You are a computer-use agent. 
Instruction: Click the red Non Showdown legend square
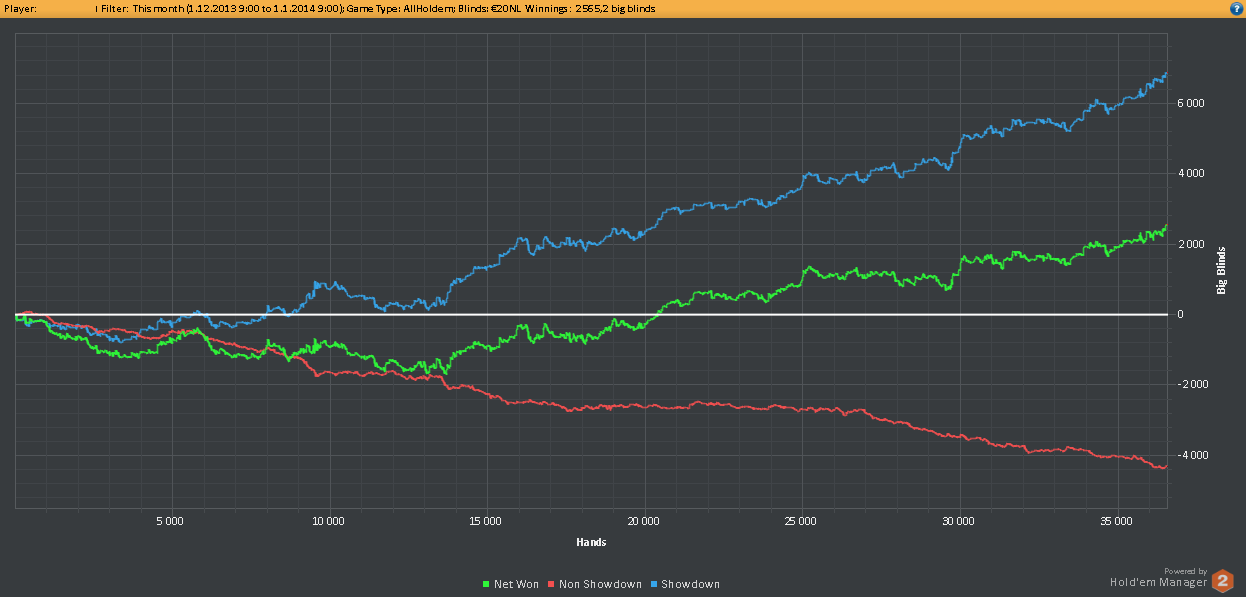(552, 584)
